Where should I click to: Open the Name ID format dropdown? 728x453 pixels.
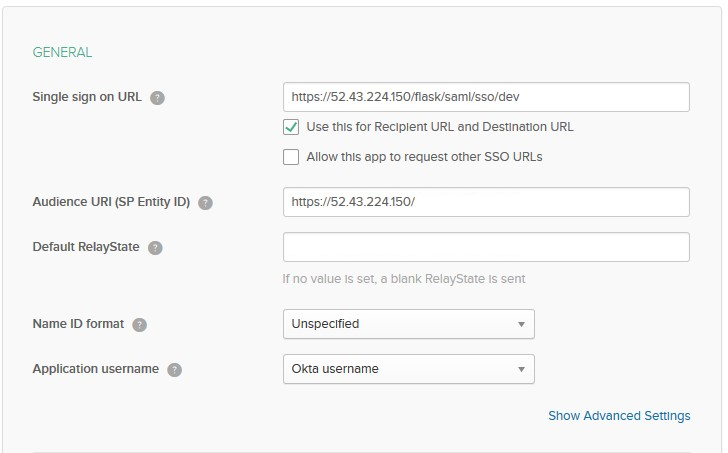[408, 324]
